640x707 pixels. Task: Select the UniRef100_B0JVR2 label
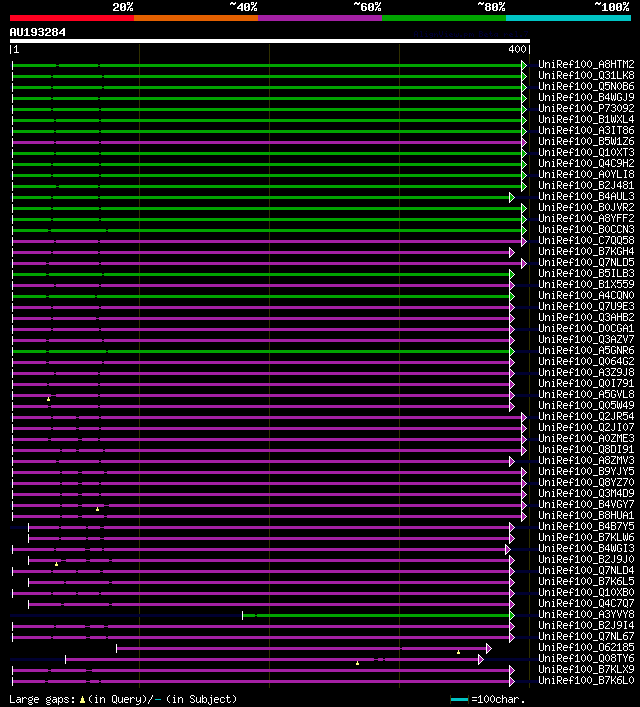586,207
